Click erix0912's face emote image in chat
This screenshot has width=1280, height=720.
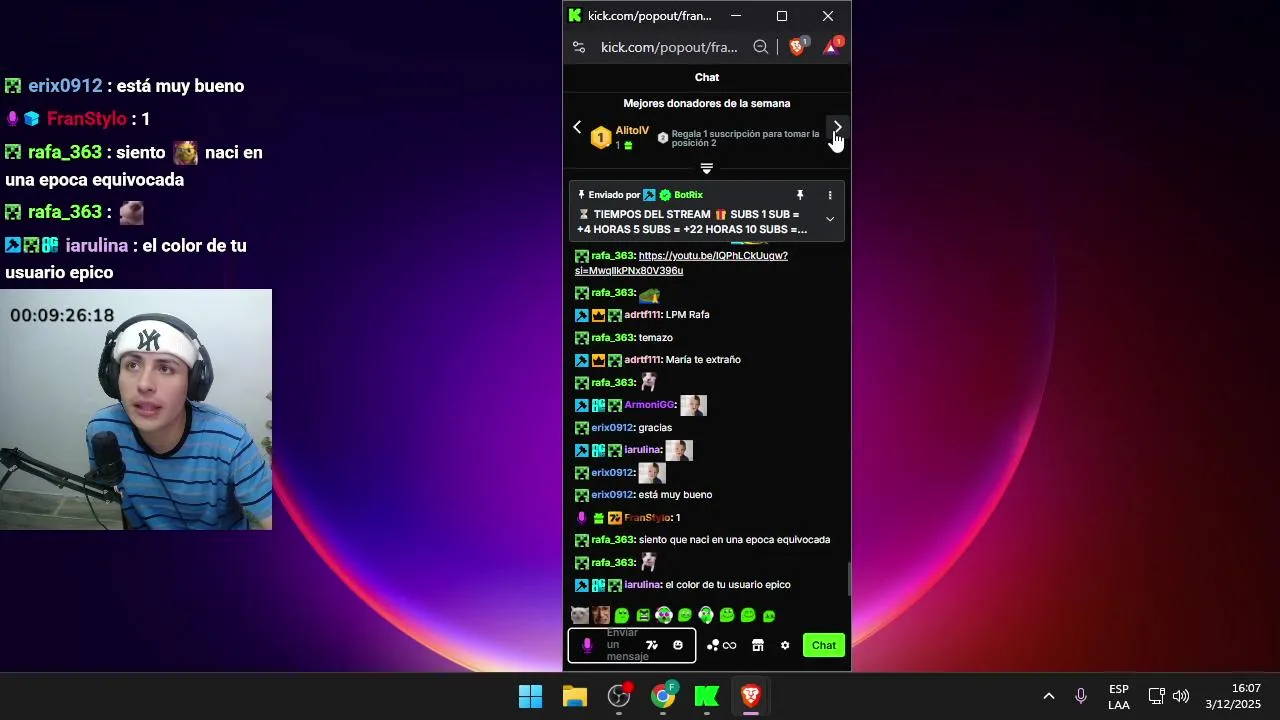point(652,472)
